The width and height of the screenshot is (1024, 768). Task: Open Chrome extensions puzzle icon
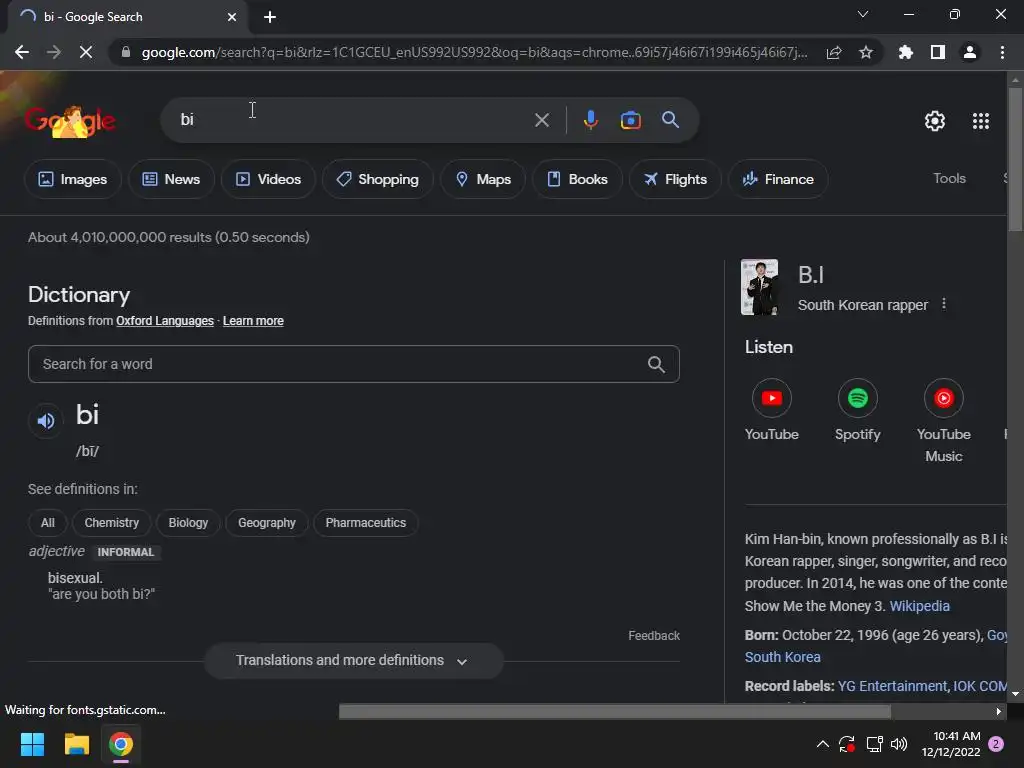(x=906, y=52)
